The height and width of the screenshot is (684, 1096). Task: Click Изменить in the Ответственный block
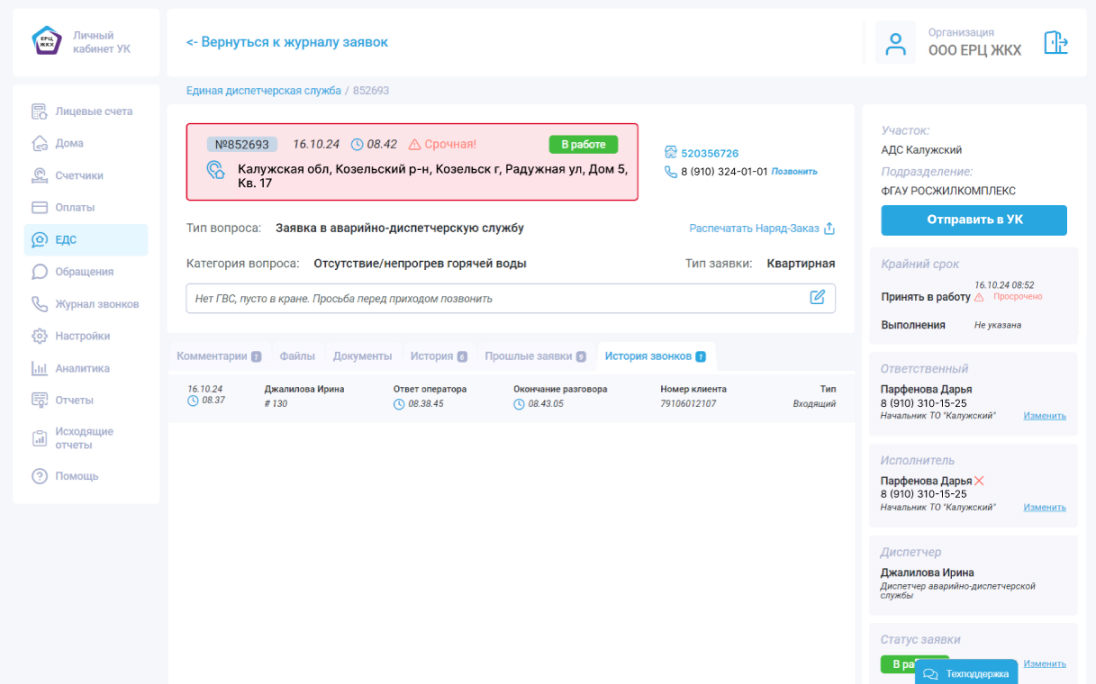(1044, 415)
